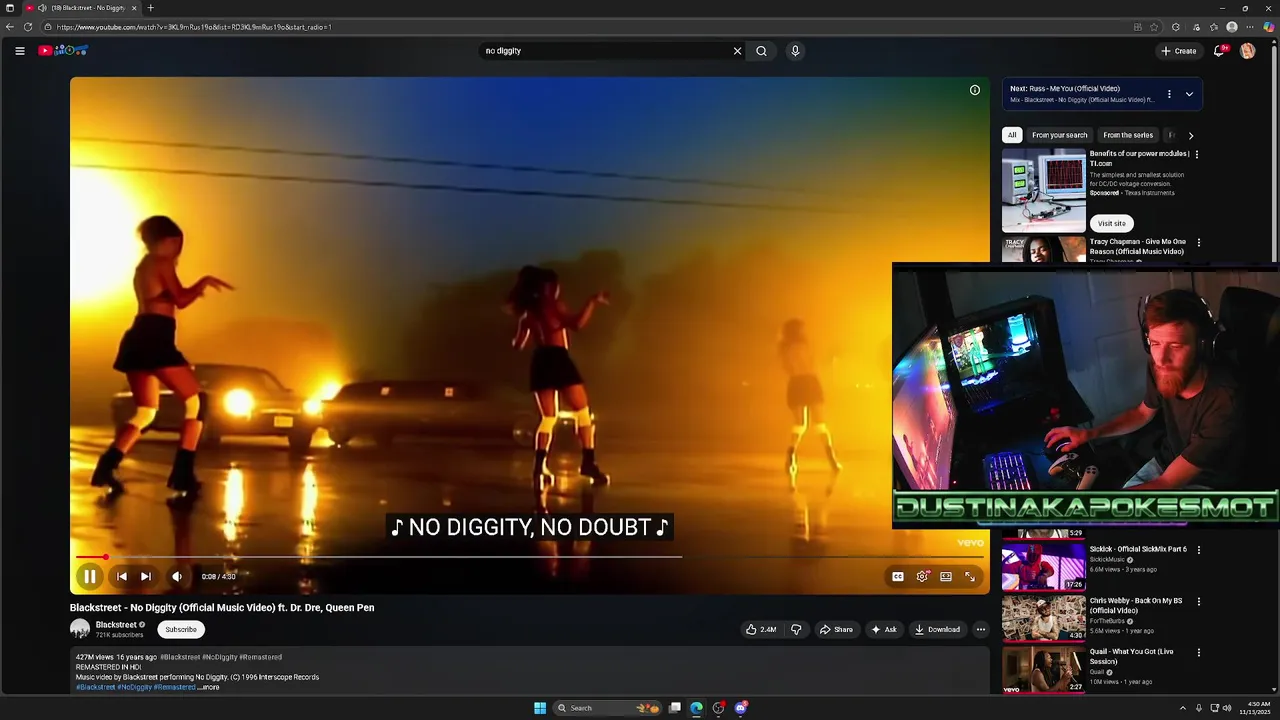This screenshot has width=1280, height=720.
Task: Expand the description with ...more
Action: 208,687
